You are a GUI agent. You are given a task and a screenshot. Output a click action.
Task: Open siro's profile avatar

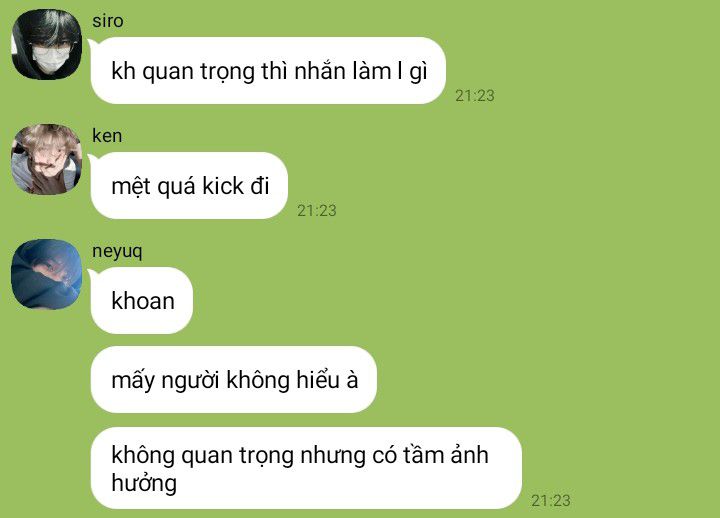click(46, 45)
